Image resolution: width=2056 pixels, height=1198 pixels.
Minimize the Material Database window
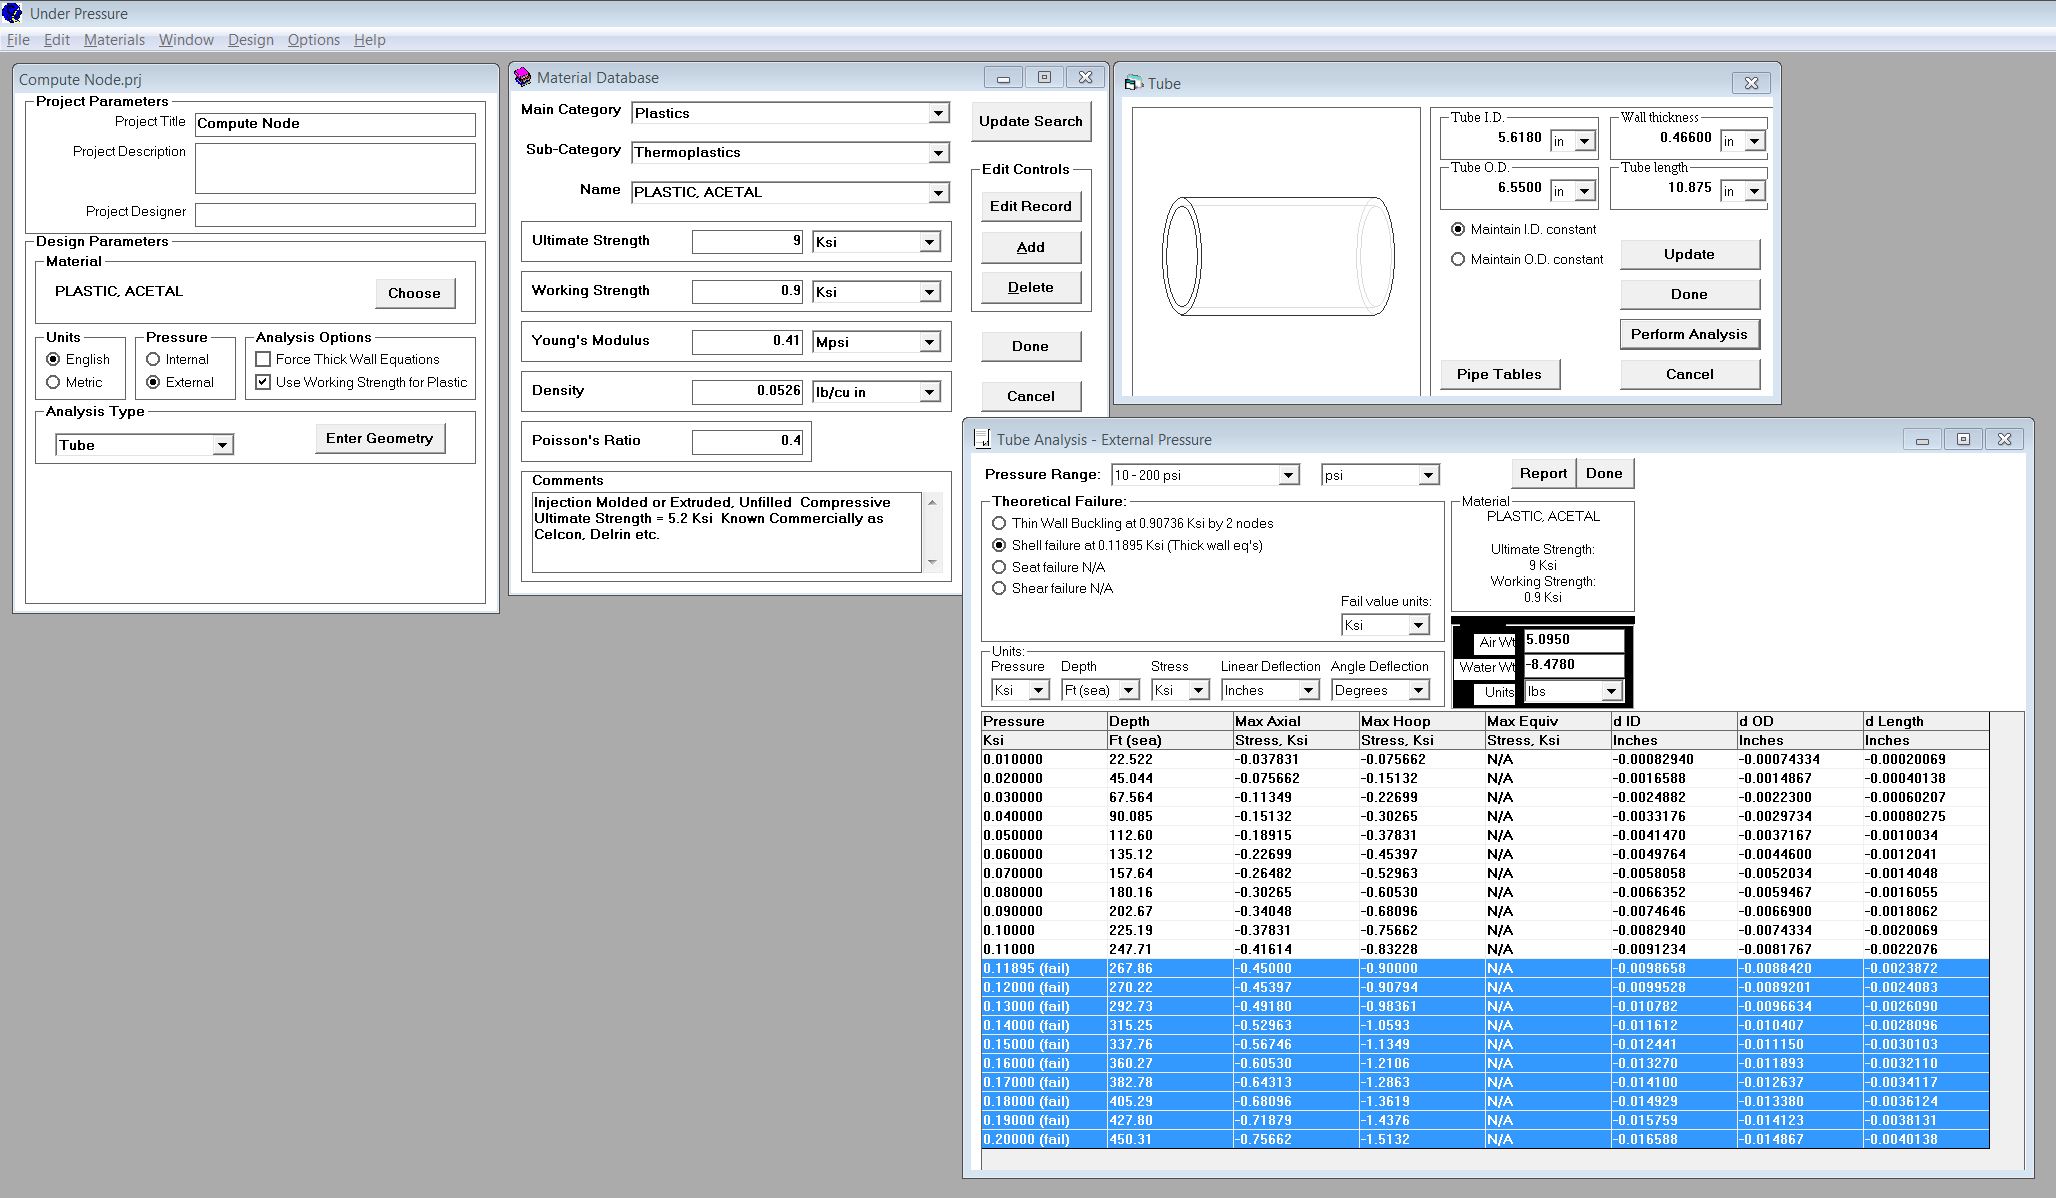[x=1003, y=77]
